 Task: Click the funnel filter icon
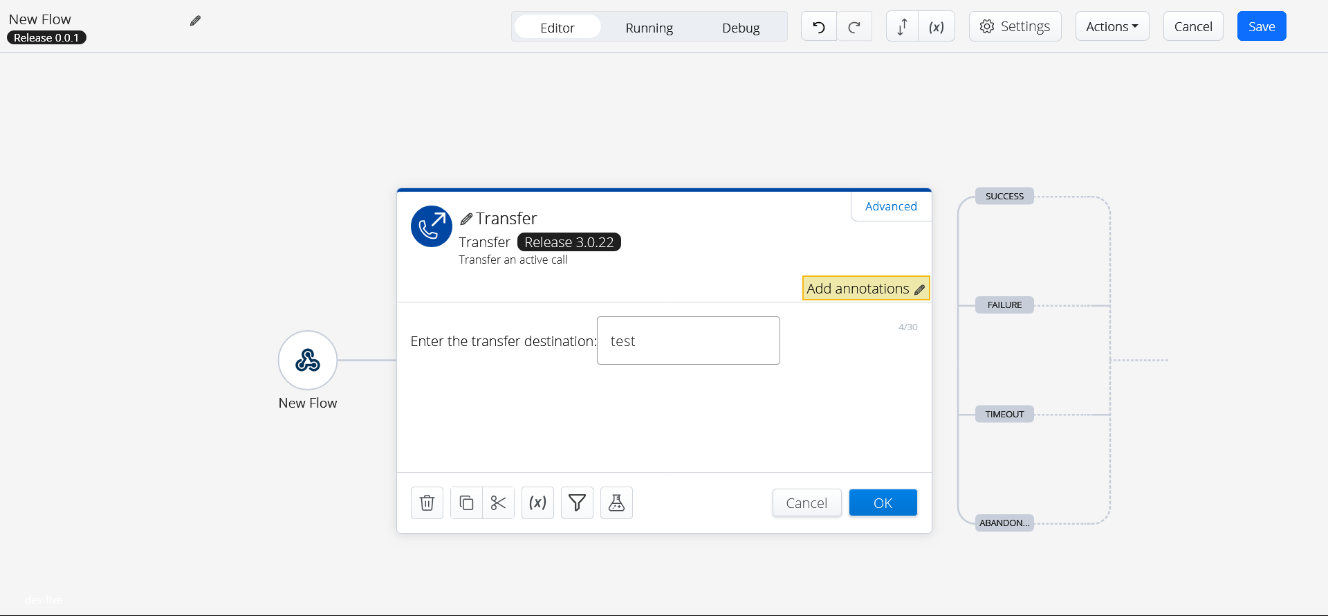click(x=577, y=503)
